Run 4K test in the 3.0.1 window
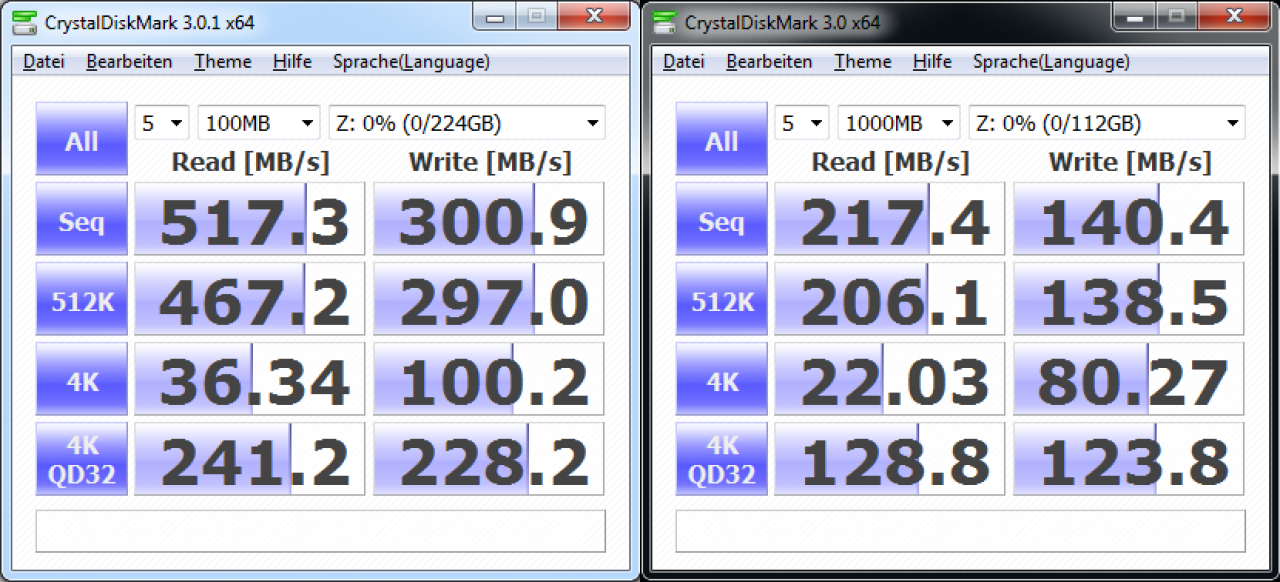 [82, 381]
